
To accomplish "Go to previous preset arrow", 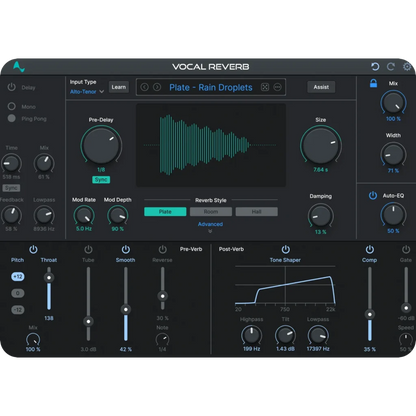I will click(144, 87).
